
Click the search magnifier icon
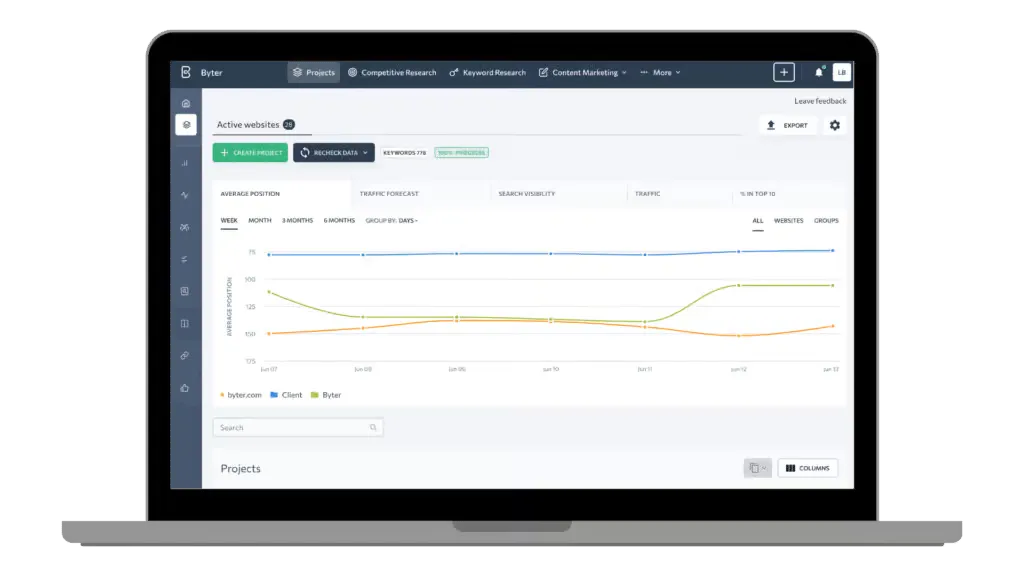click(373, 428)
